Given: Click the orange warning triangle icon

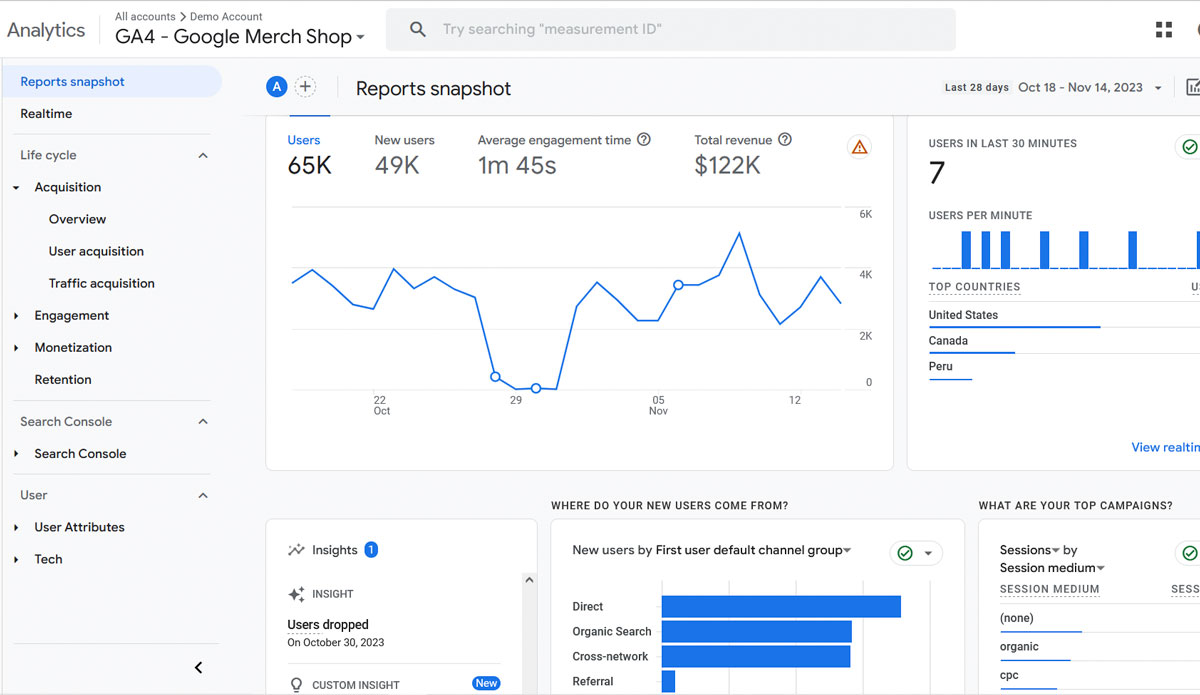Looking at the screenshot, I should (859, 147).
